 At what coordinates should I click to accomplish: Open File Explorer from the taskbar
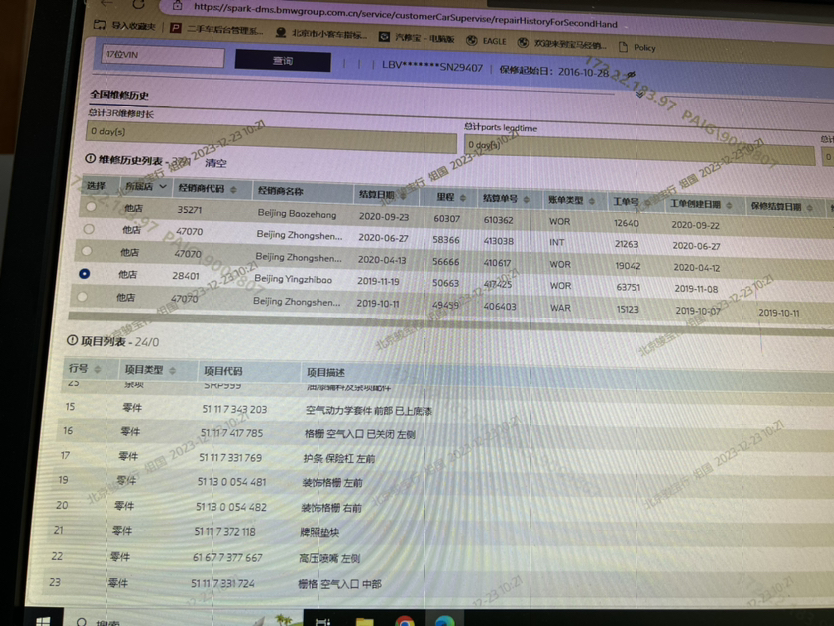pyautogui.click(x=365, y=622)
